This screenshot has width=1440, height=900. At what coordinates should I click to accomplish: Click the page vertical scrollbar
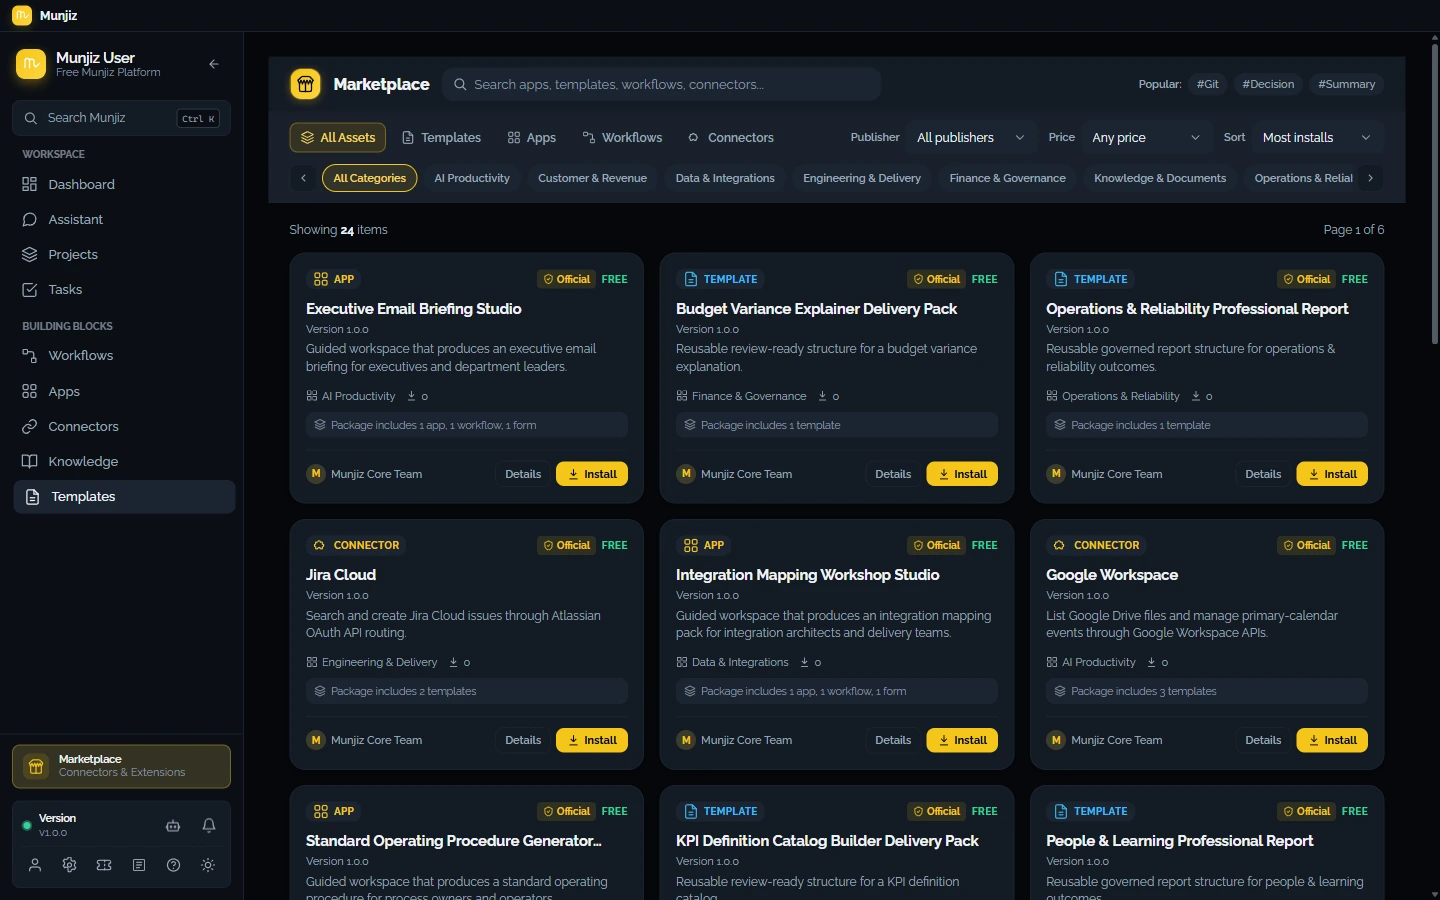[1435, 195]
